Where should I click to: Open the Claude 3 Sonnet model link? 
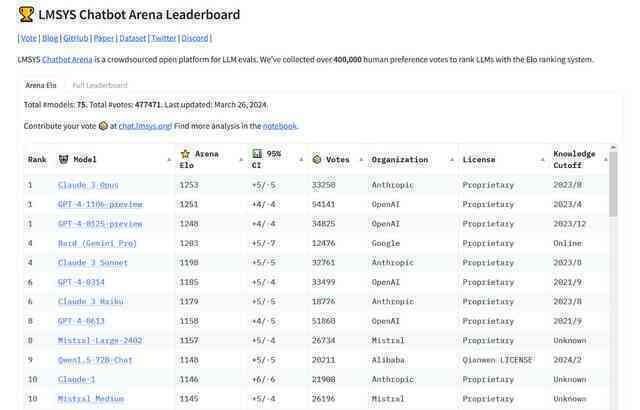[93, 263]
